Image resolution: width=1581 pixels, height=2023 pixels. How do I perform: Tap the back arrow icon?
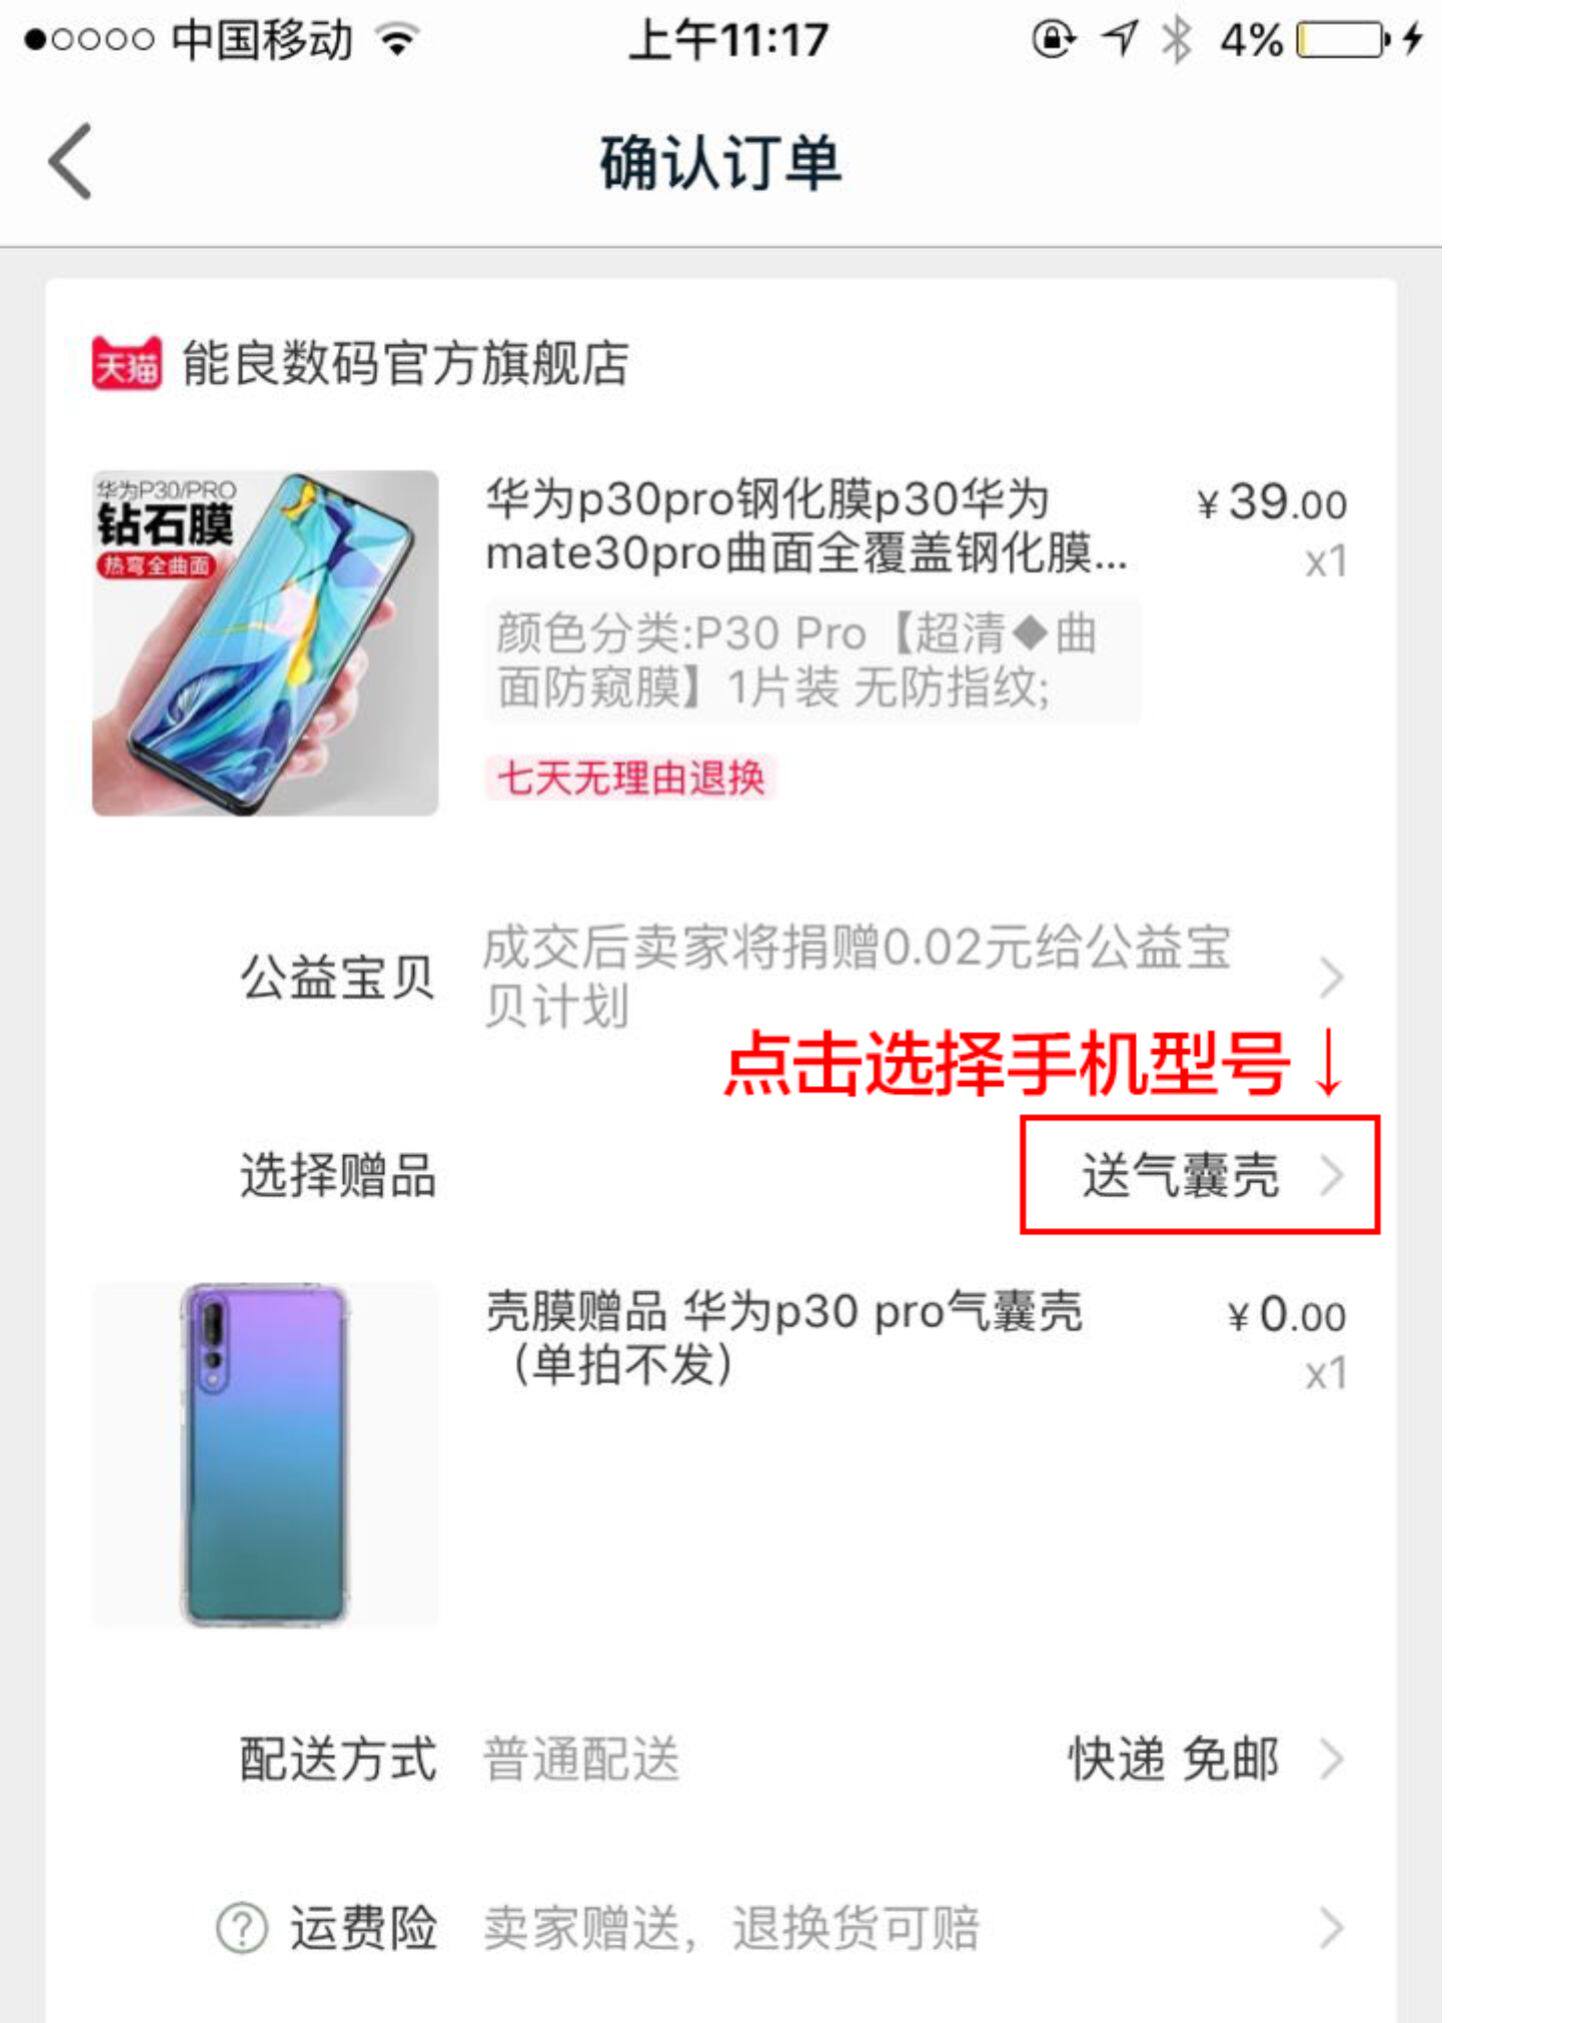coord(70,161)
